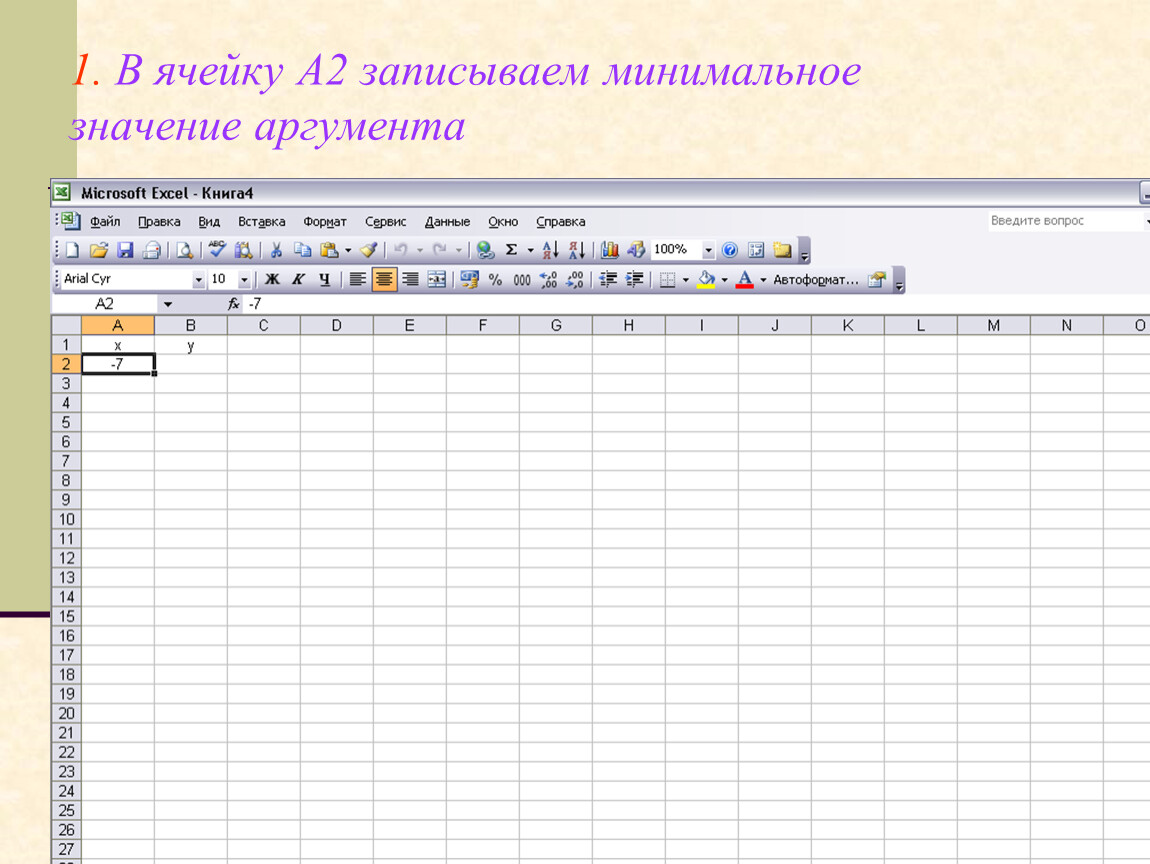The height and width of the screenshot is (864, 1150).
Task: Open the Формат menu
Action: point(325,222)
